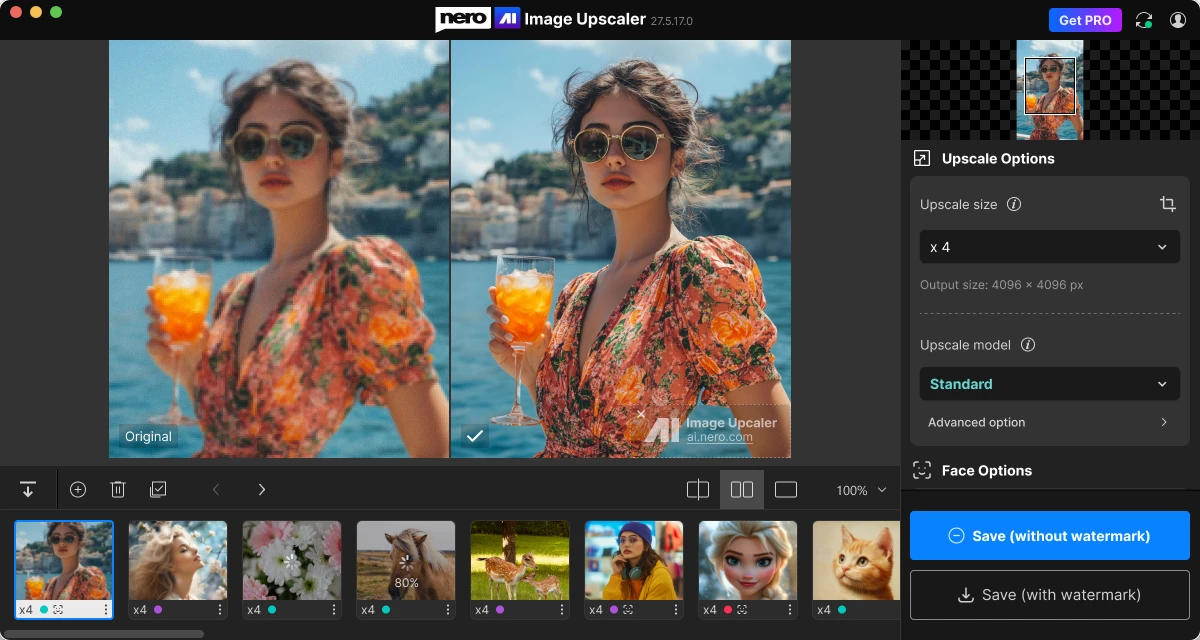
Task: Open the user account profile icon
Action: (1178, 20)
